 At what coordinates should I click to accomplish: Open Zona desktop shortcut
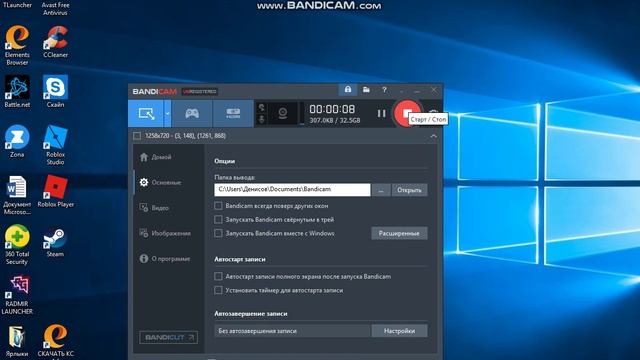17,141
